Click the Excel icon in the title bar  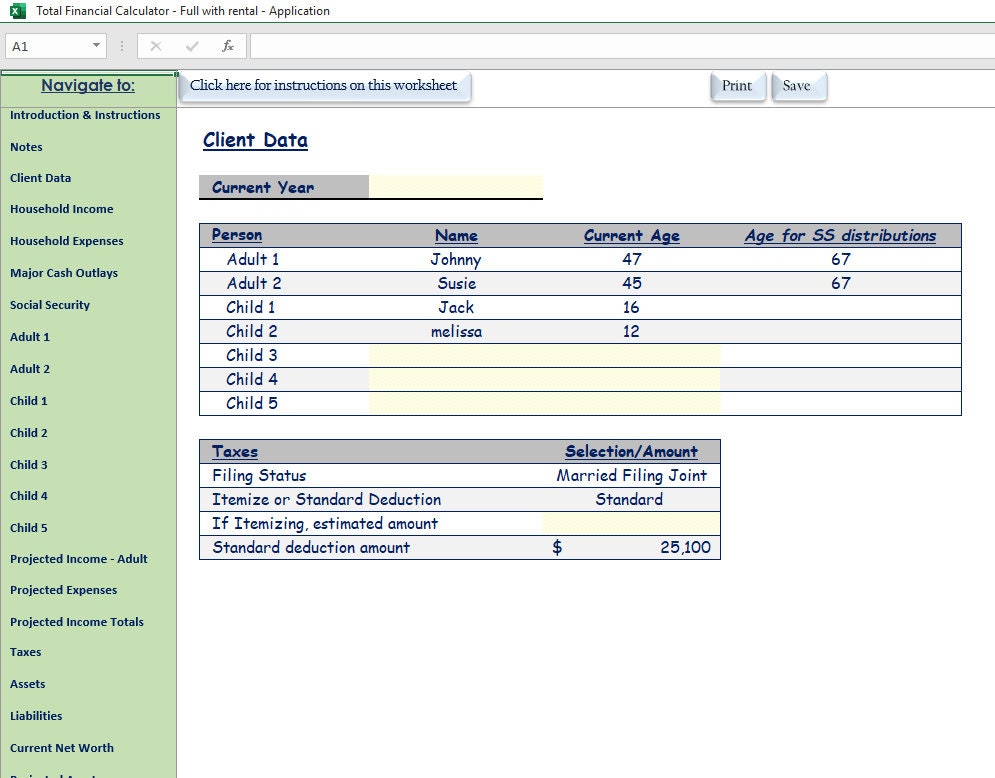[x=14, y=10]
